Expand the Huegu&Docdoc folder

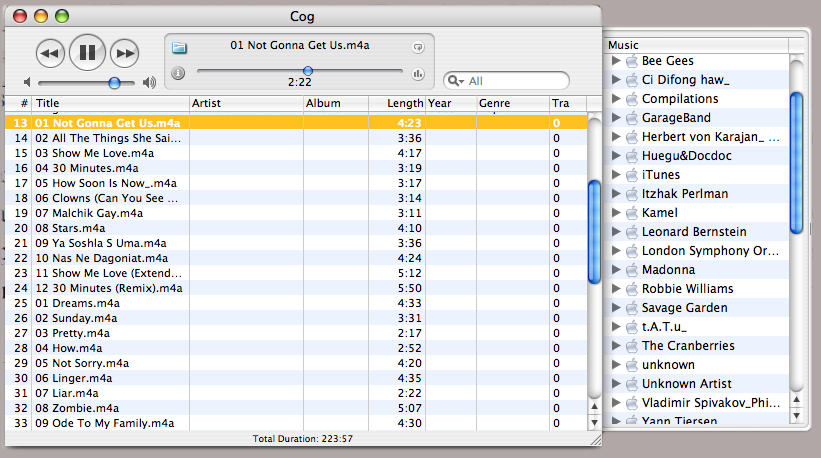click(x=616, y=155)
